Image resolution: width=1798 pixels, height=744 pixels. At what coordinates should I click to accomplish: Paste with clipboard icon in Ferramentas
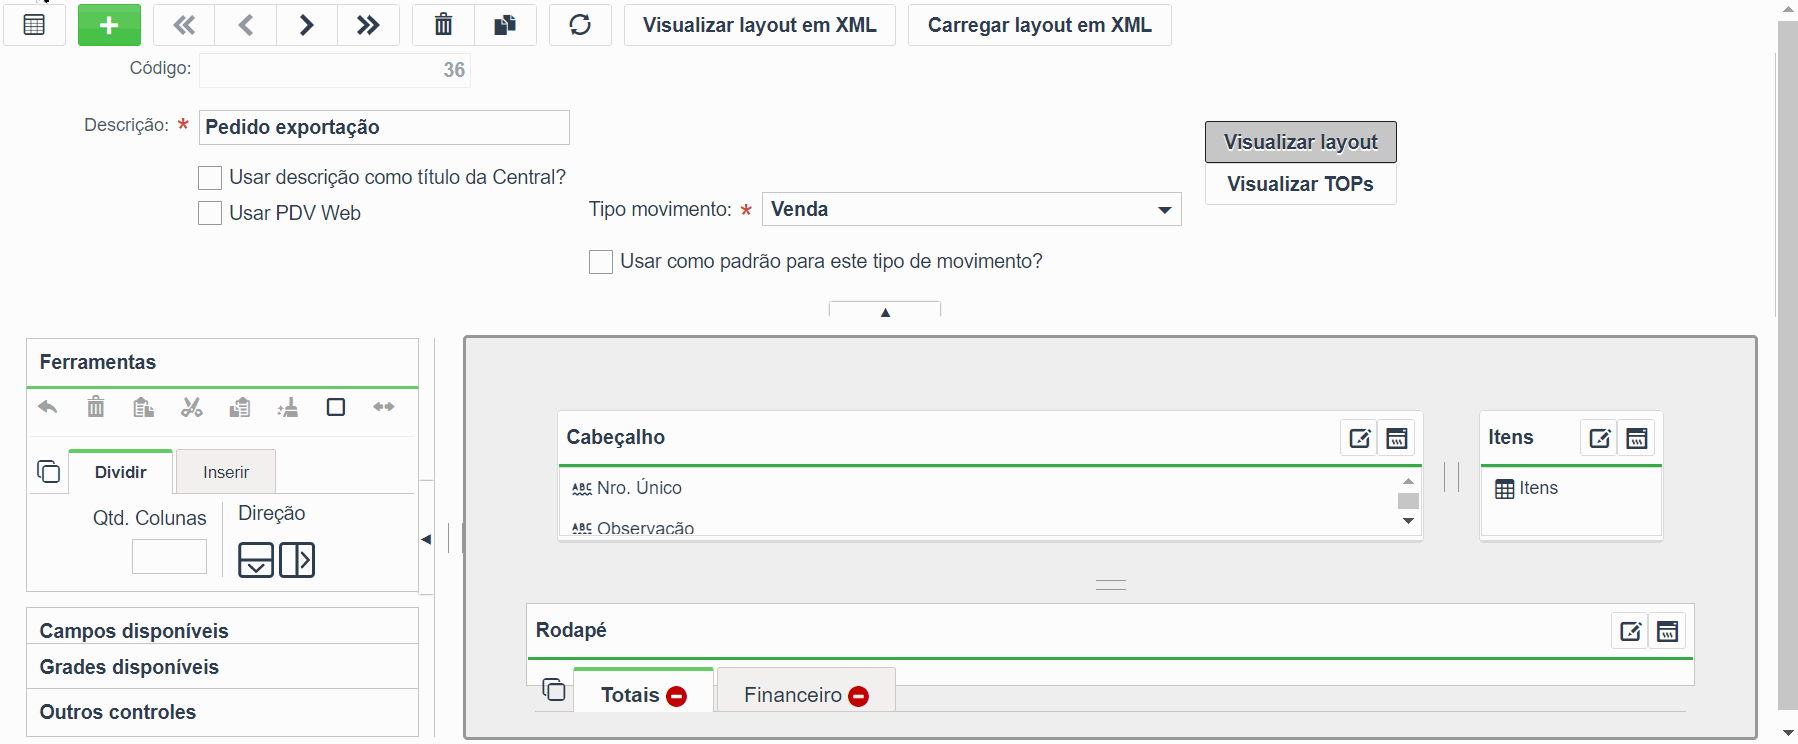point(240,407)
